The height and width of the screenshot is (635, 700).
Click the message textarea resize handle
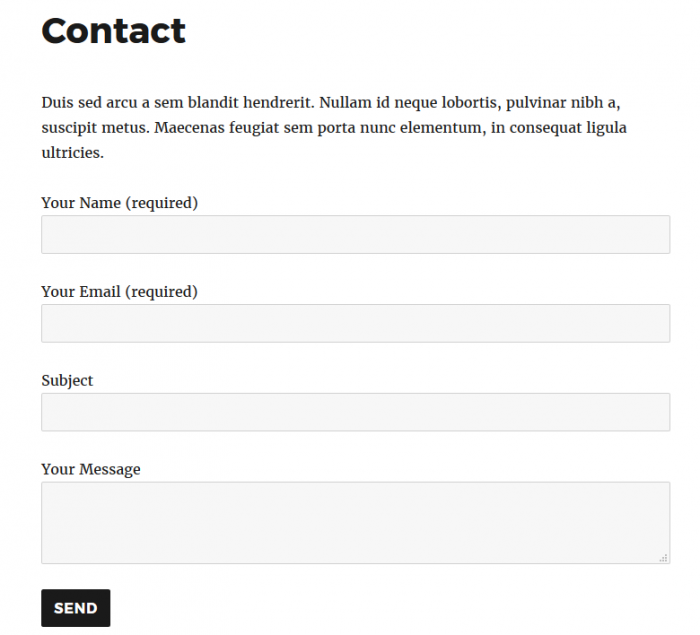click(663, 558)
